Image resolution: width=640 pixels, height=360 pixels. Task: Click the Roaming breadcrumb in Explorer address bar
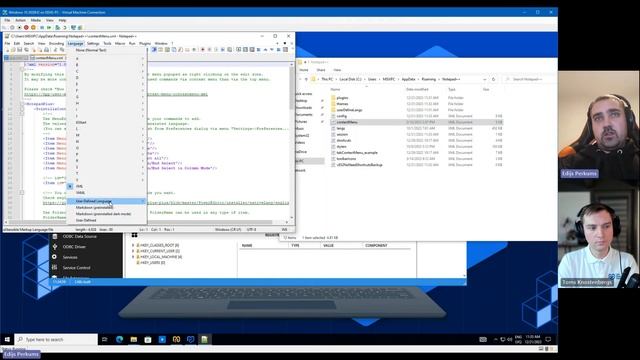429,79
